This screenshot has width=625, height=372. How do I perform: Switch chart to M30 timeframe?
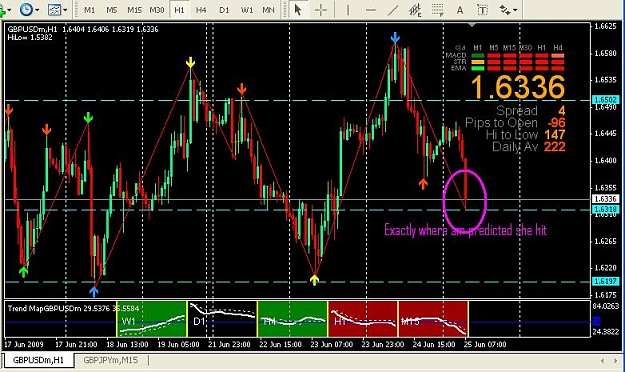click(157, 10)
